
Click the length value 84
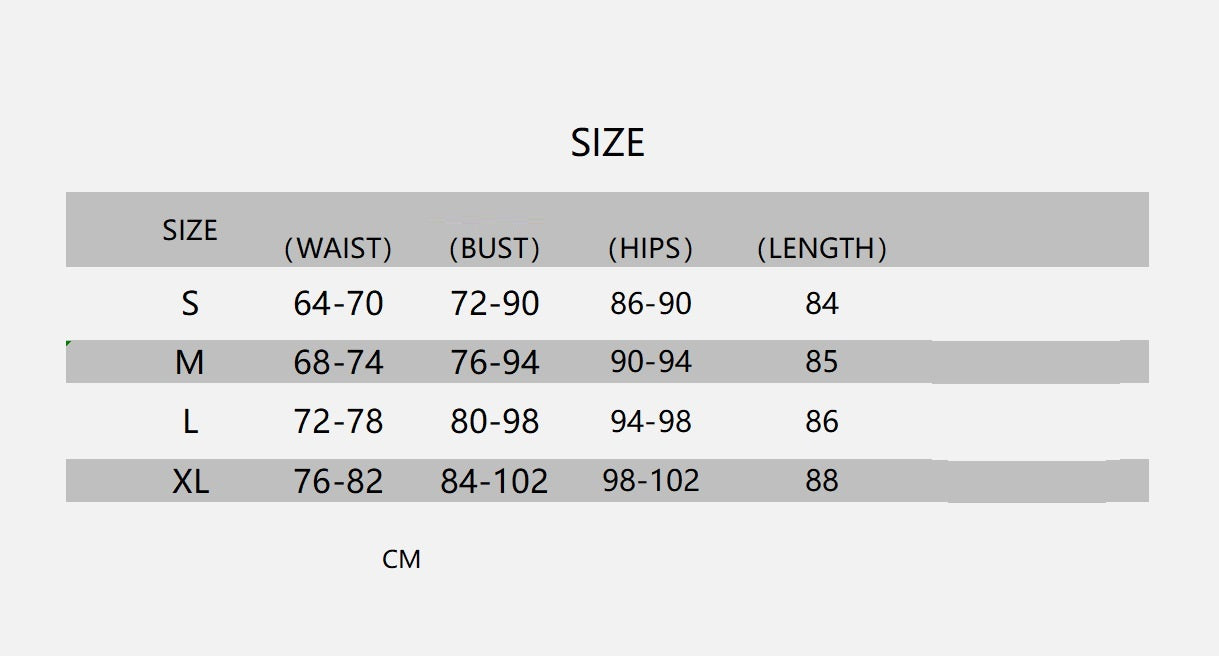click(x=821, y=303)
